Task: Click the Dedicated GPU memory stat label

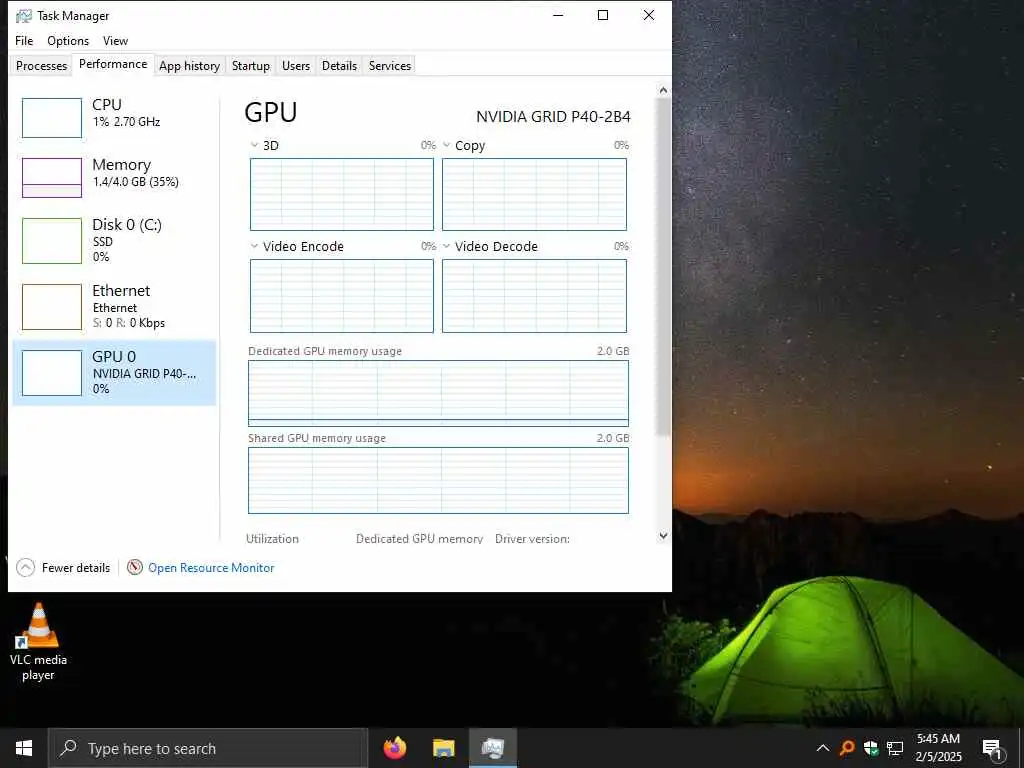Action: tap(419, 539)
